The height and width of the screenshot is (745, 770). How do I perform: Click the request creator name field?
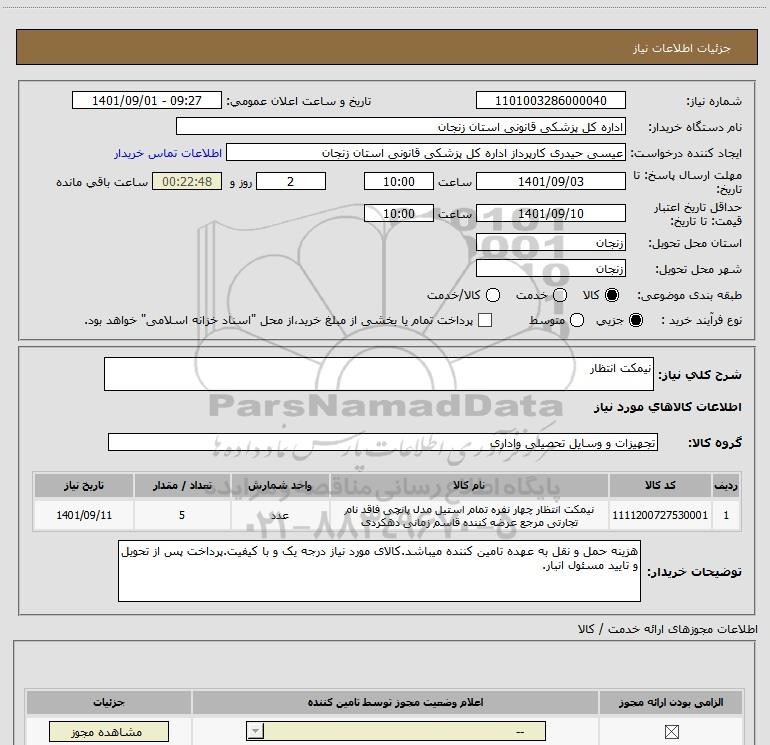coord(426,152)
